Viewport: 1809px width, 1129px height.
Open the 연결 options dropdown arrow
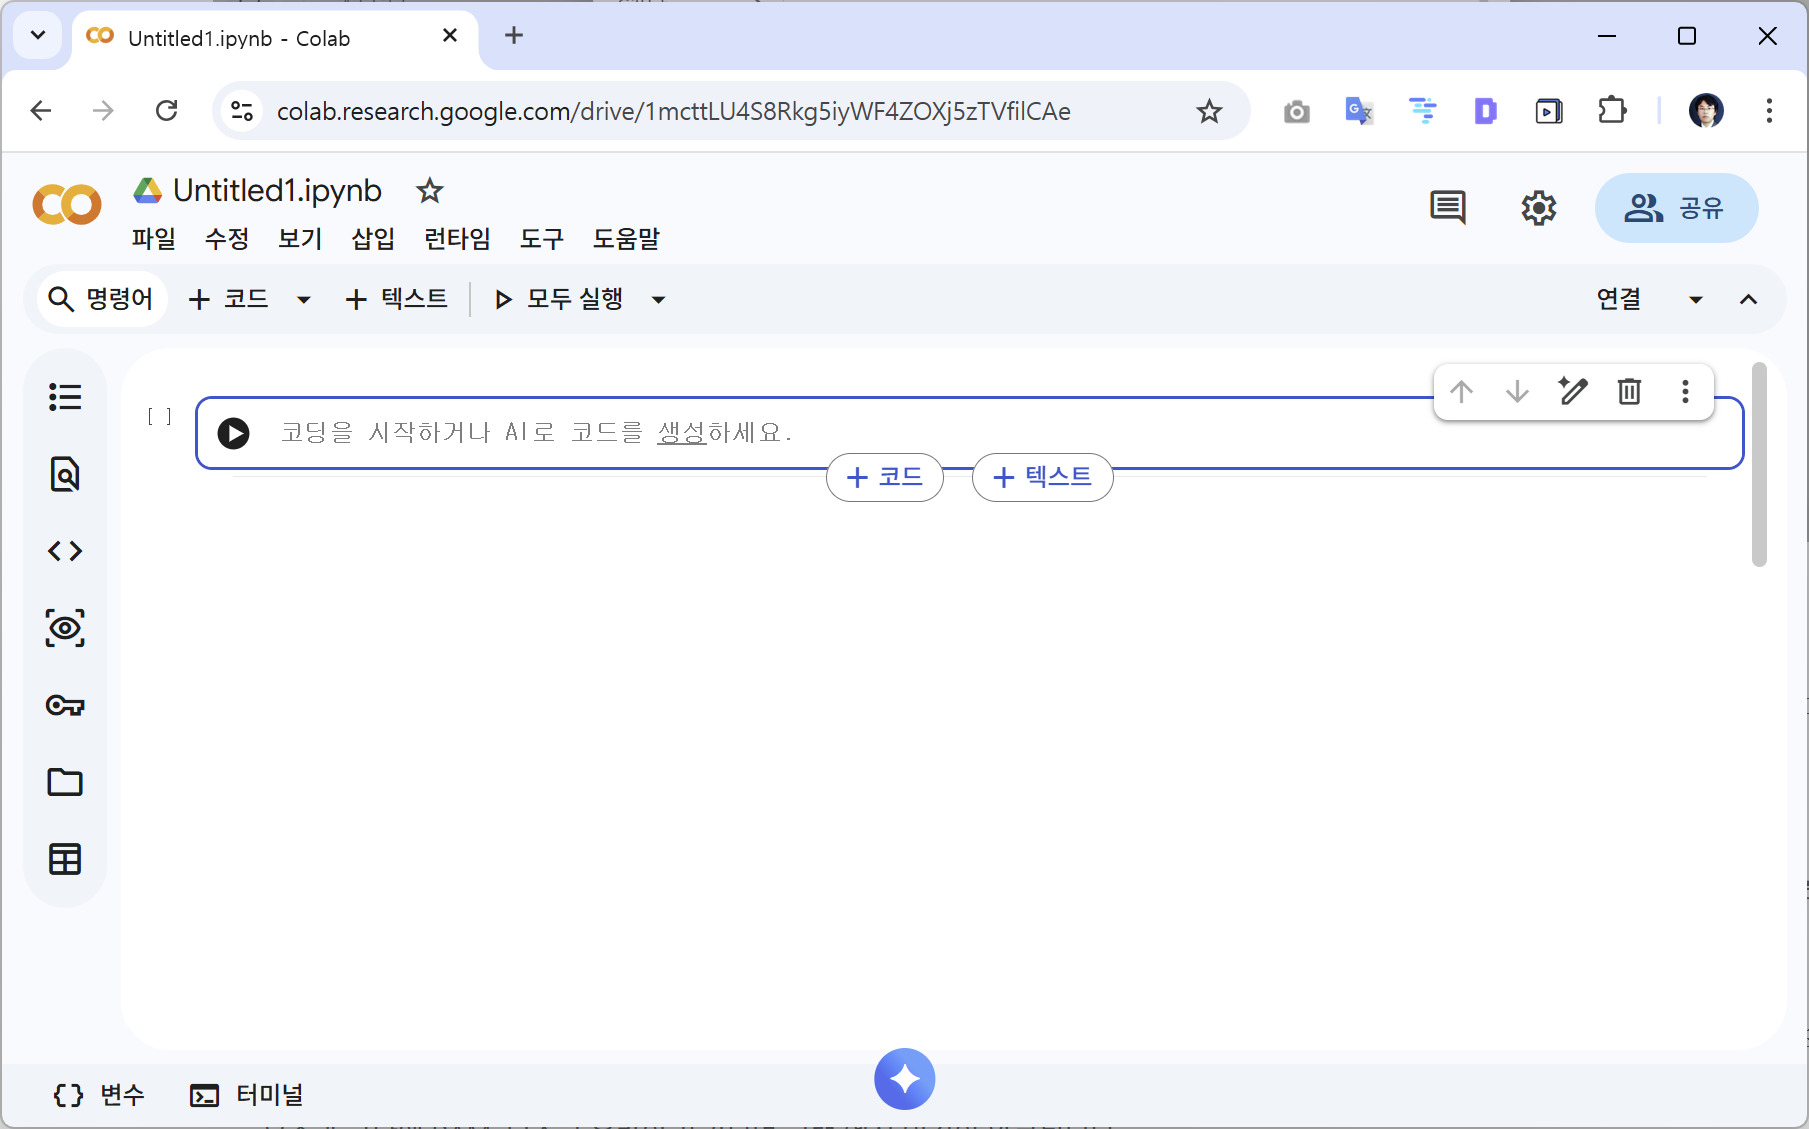1695,299
